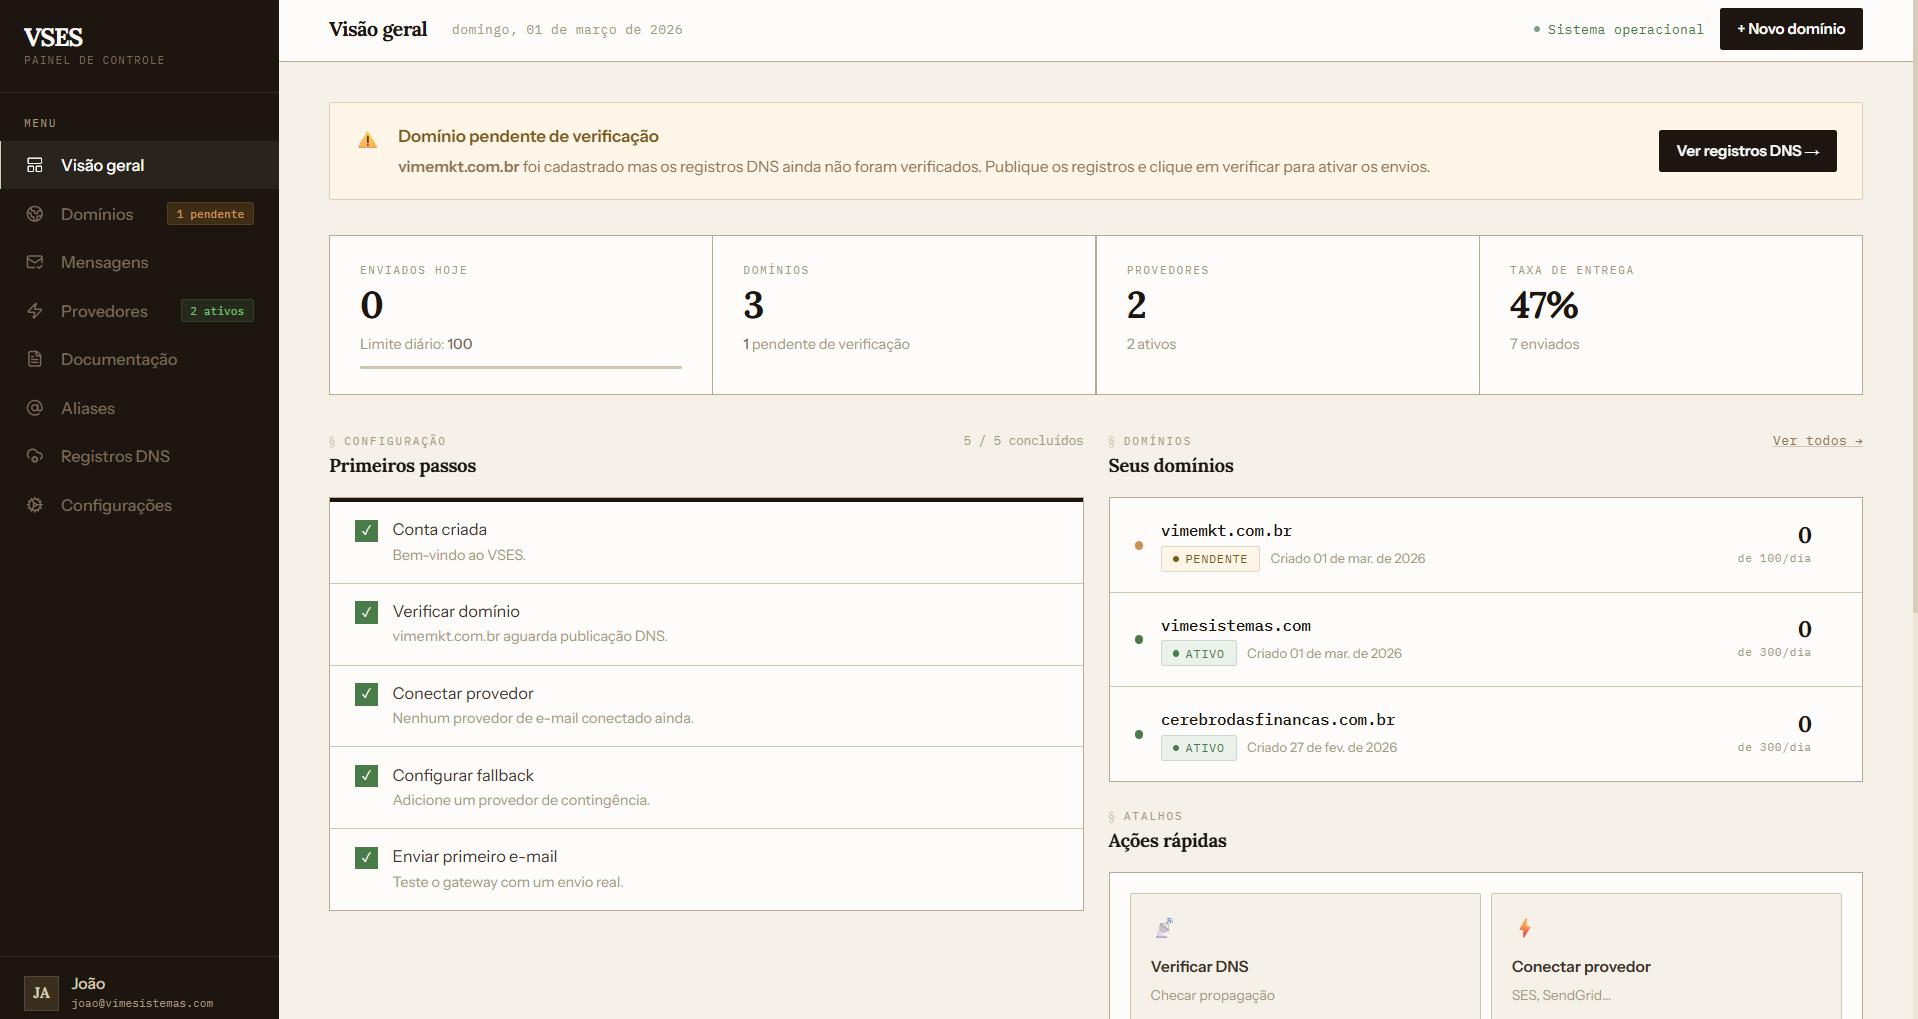
Task: Open Aliases using the @ icon
Action: pos(35,408)
